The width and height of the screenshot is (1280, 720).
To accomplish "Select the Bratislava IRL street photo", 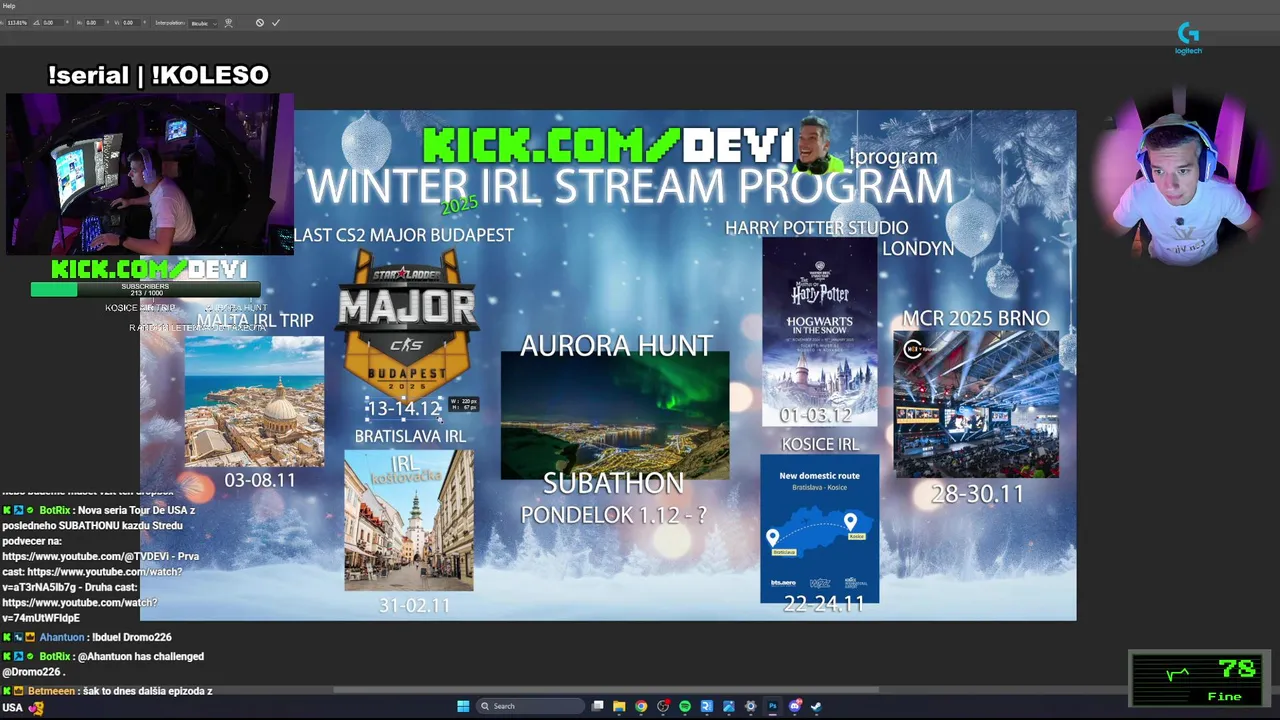I will (x=409, y=520).
